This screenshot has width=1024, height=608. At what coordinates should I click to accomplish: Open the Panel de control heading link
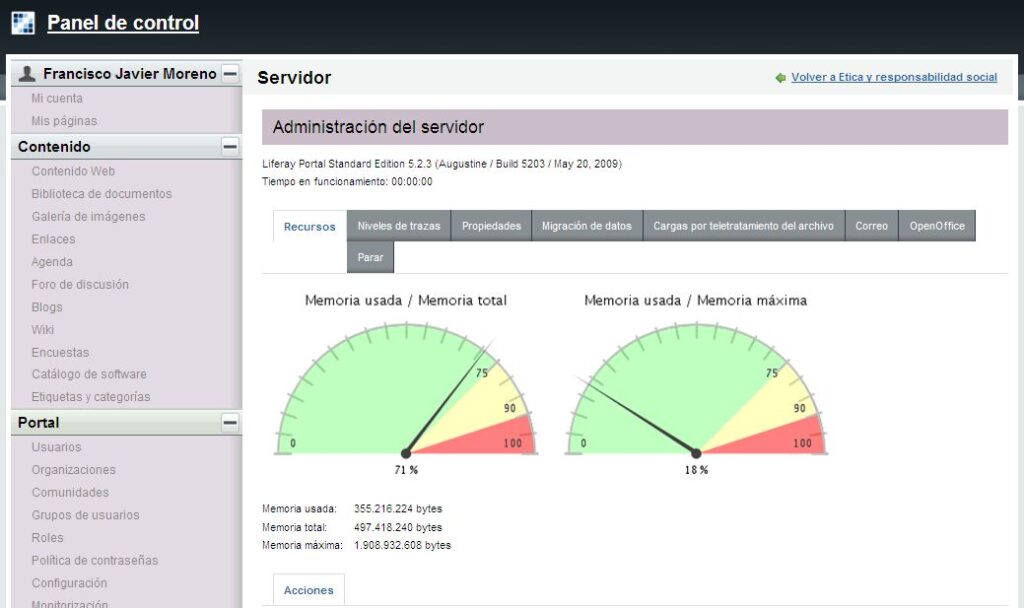122,23
